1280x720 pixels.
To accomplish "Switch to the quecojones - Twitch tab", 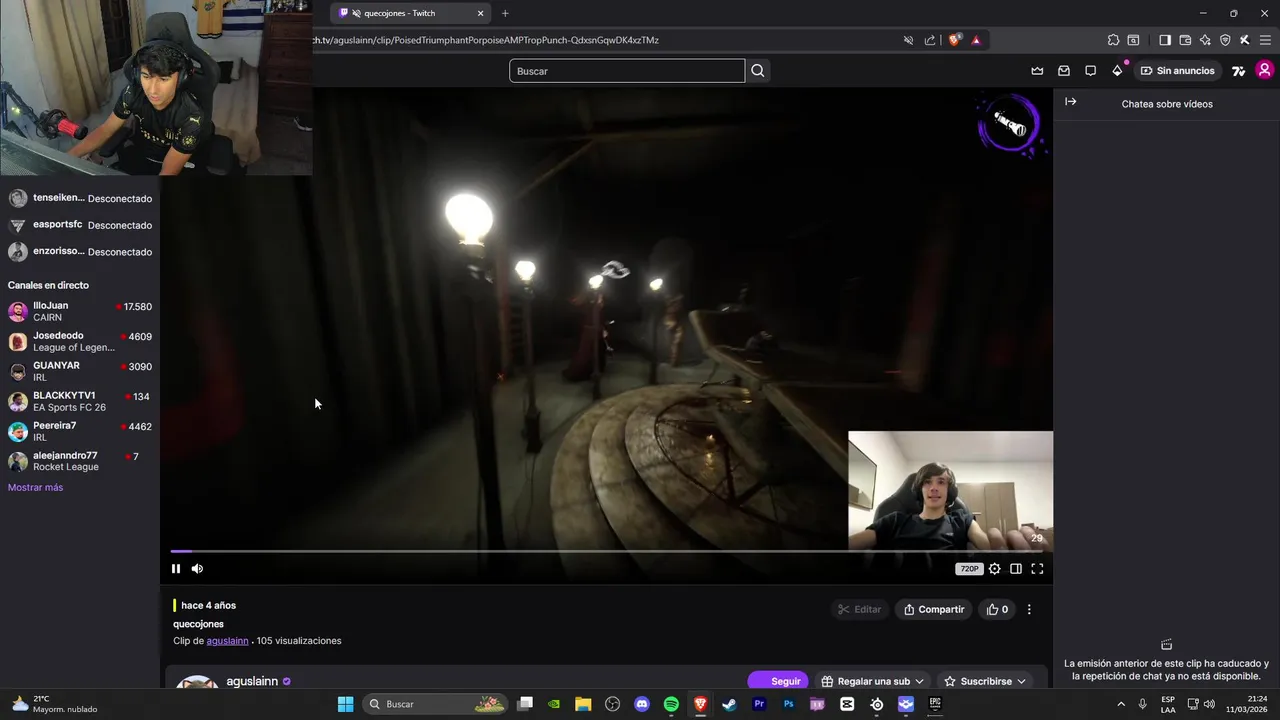I will [x=410, y=13].
